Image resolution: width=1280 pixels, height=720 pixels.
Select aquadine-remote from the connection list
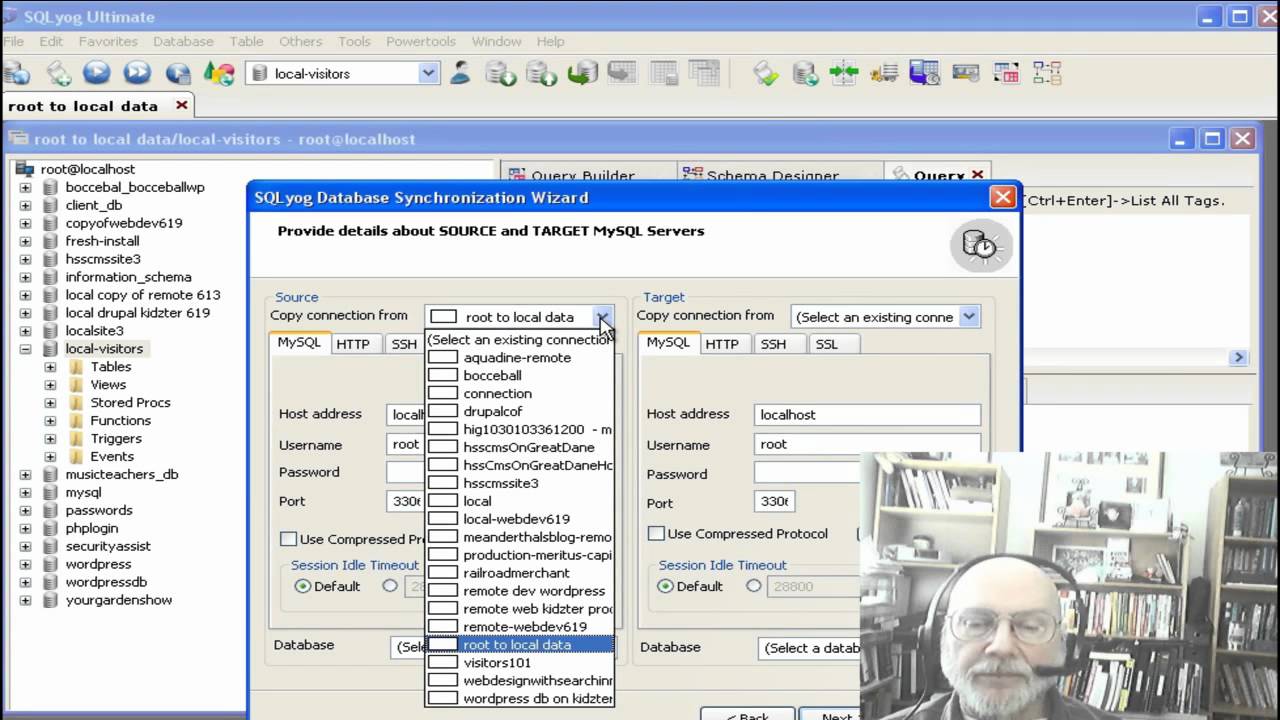tap(519, 357)
